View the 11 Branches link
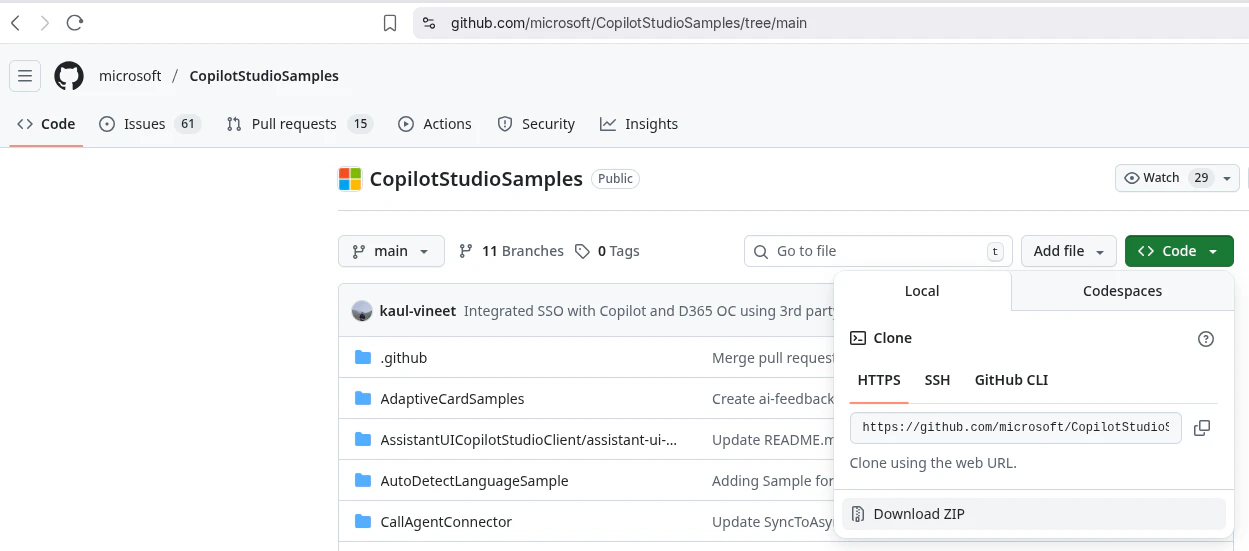 (511, 251)
